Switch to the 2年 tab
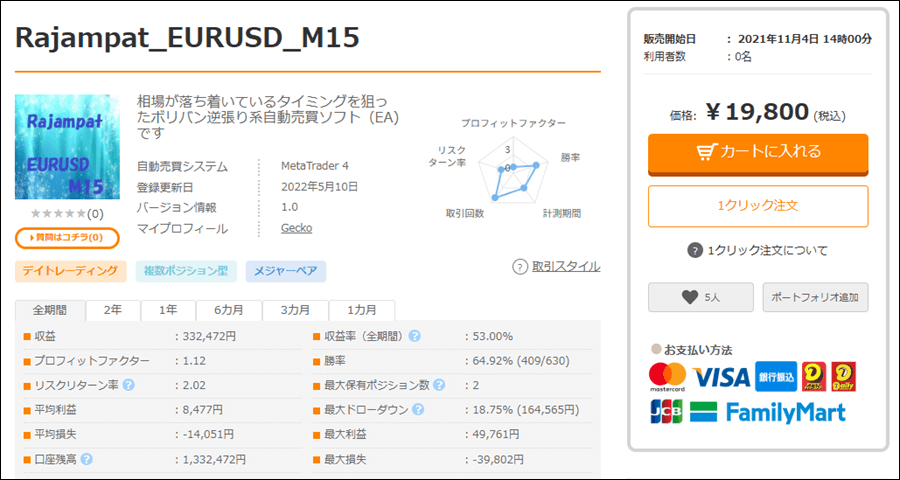 (113, 310)
